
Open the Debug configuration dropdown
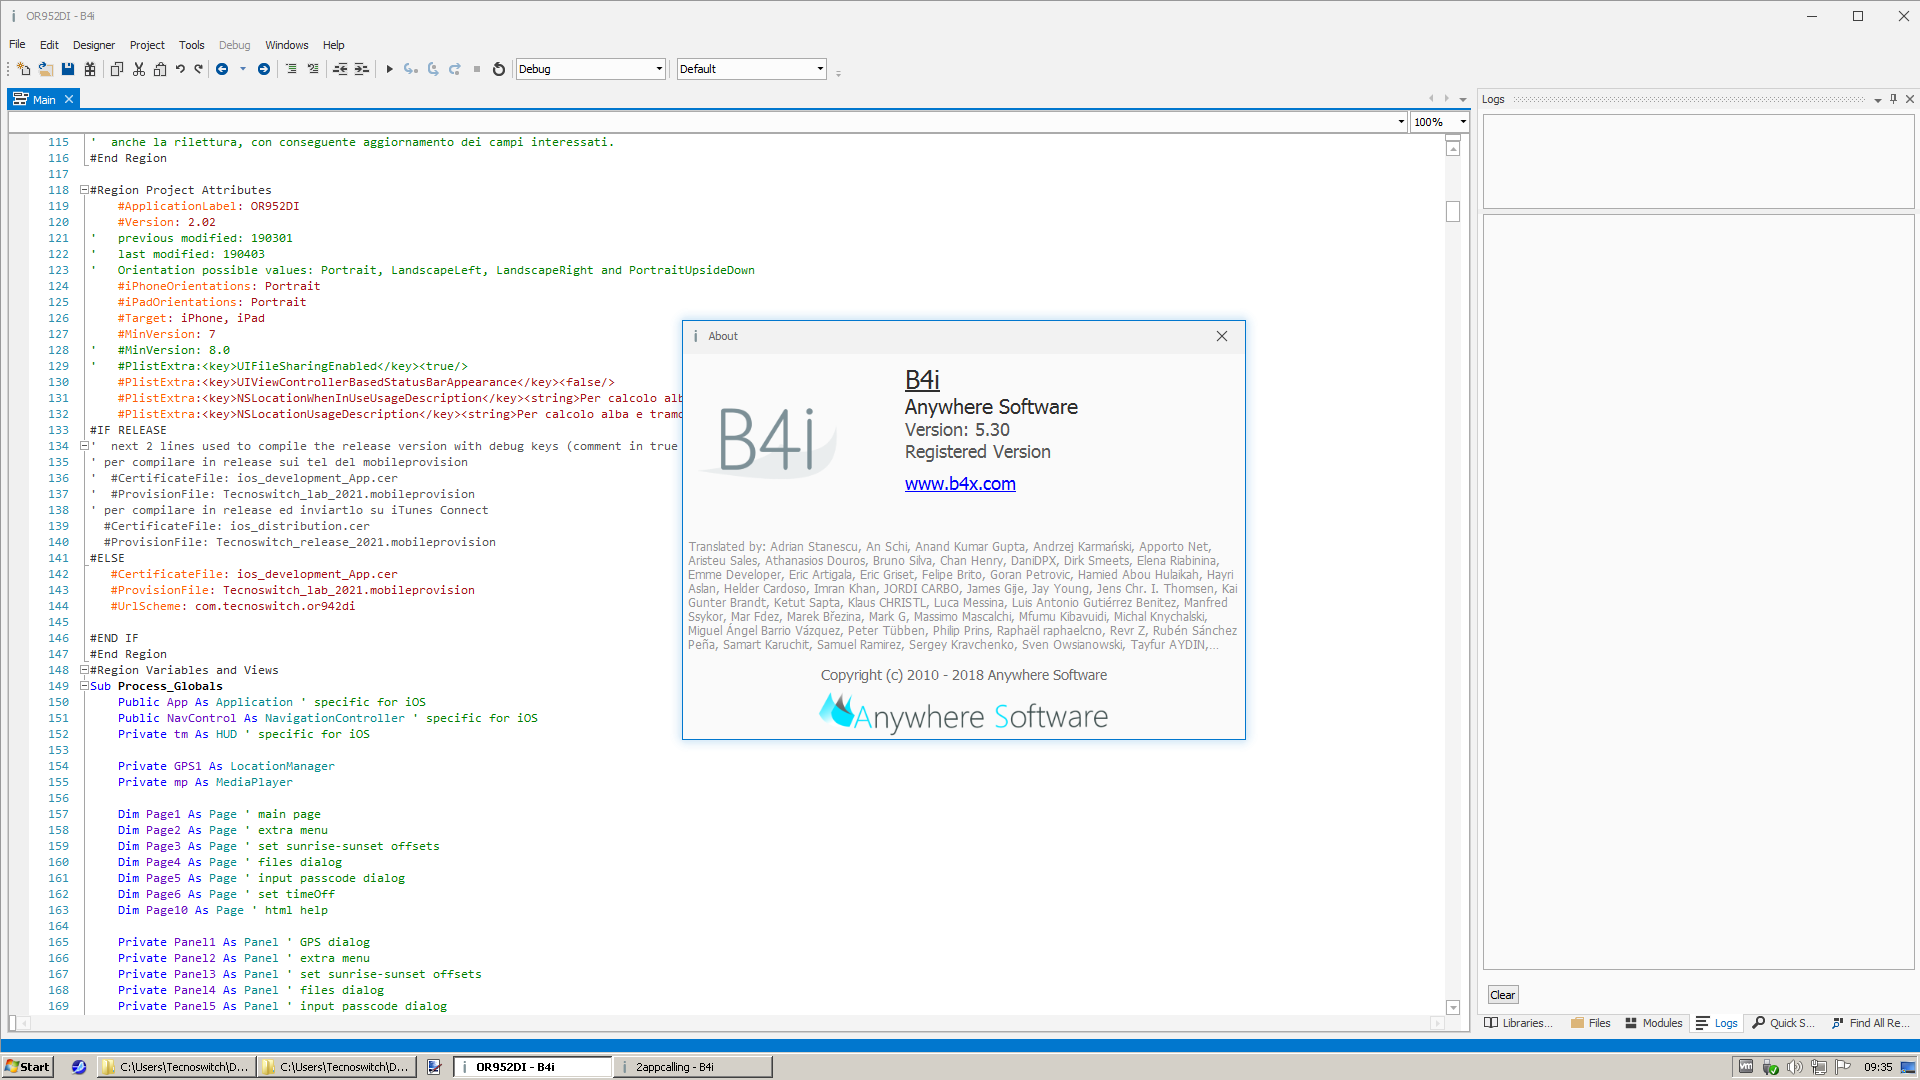click(x=656, y=69)
